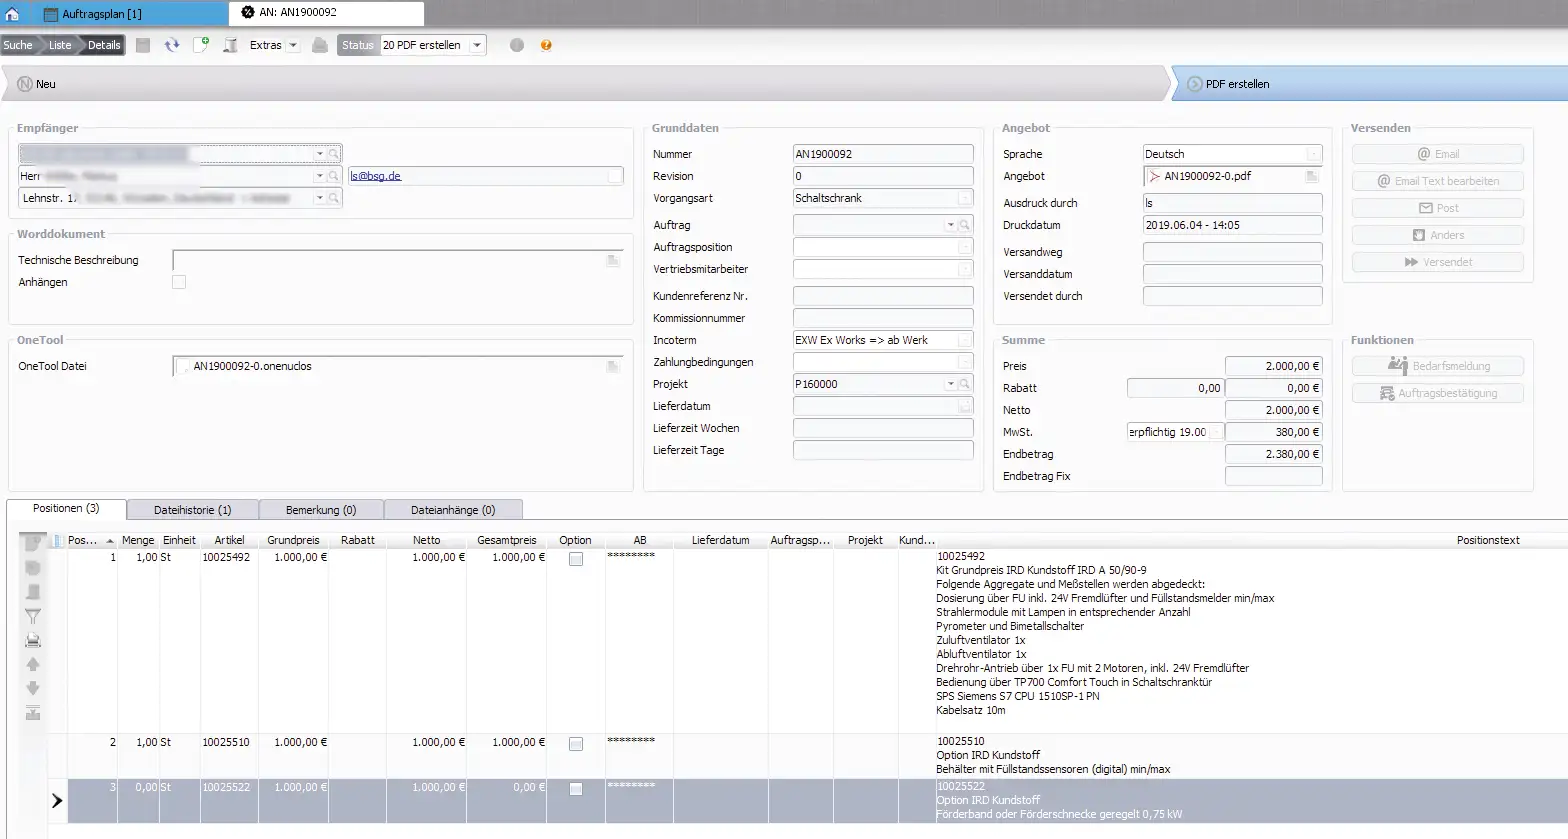Click the Kommissionnummer input field
1568x839 pixels.
click(x=883, y=318)
